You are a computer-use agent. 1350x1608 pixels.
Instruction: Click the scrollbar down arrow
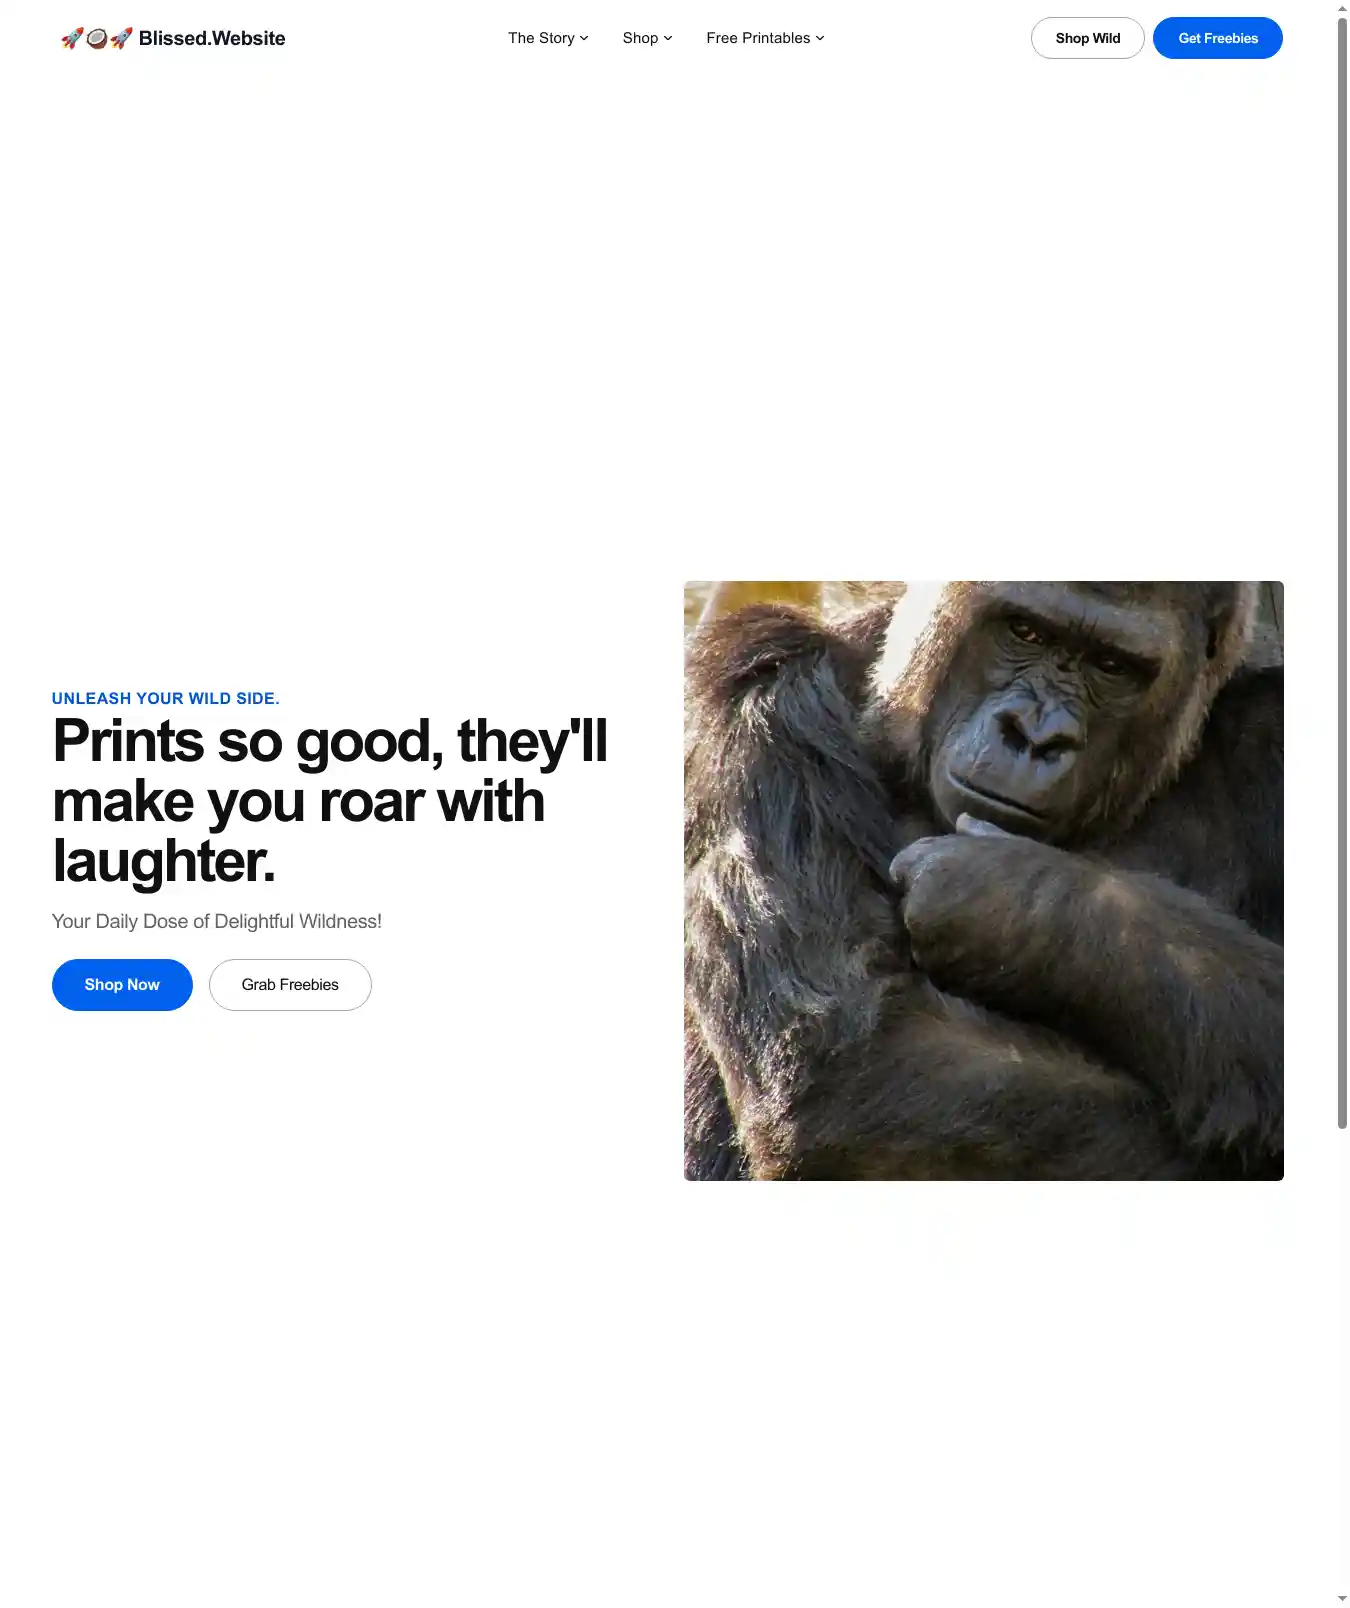click(1342, 1599)
